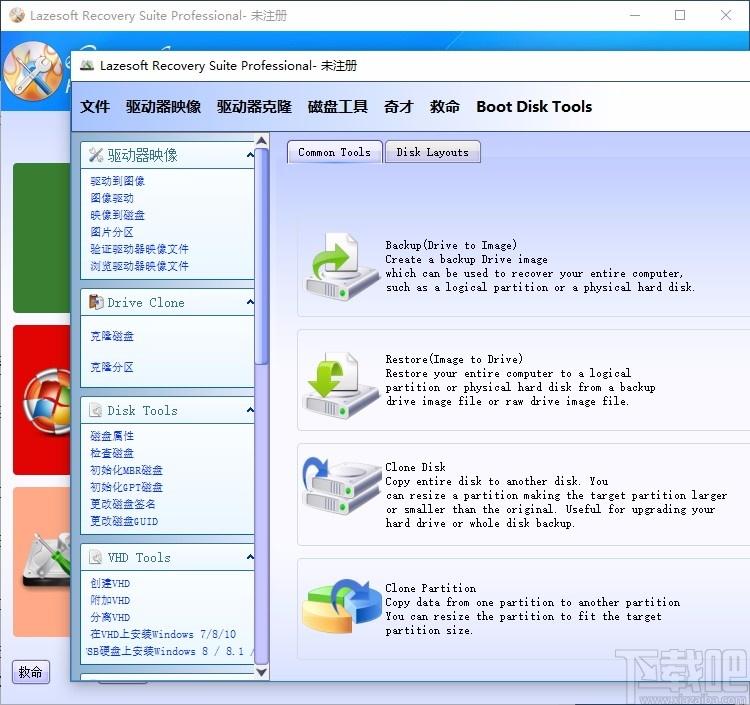The image size is (750, 705).
Task: Click the inner window title bar icon
Action: point(87,66)
